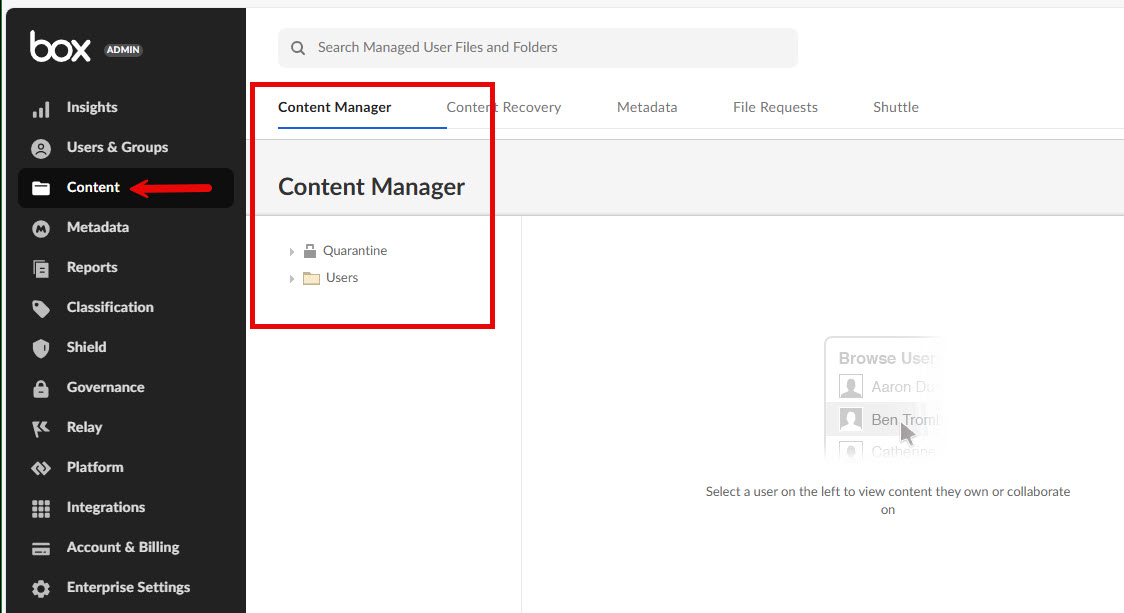Navigate to Reports
Image resolution: width=1124 pixels, height=613 pixels.
tap(92, 267)
